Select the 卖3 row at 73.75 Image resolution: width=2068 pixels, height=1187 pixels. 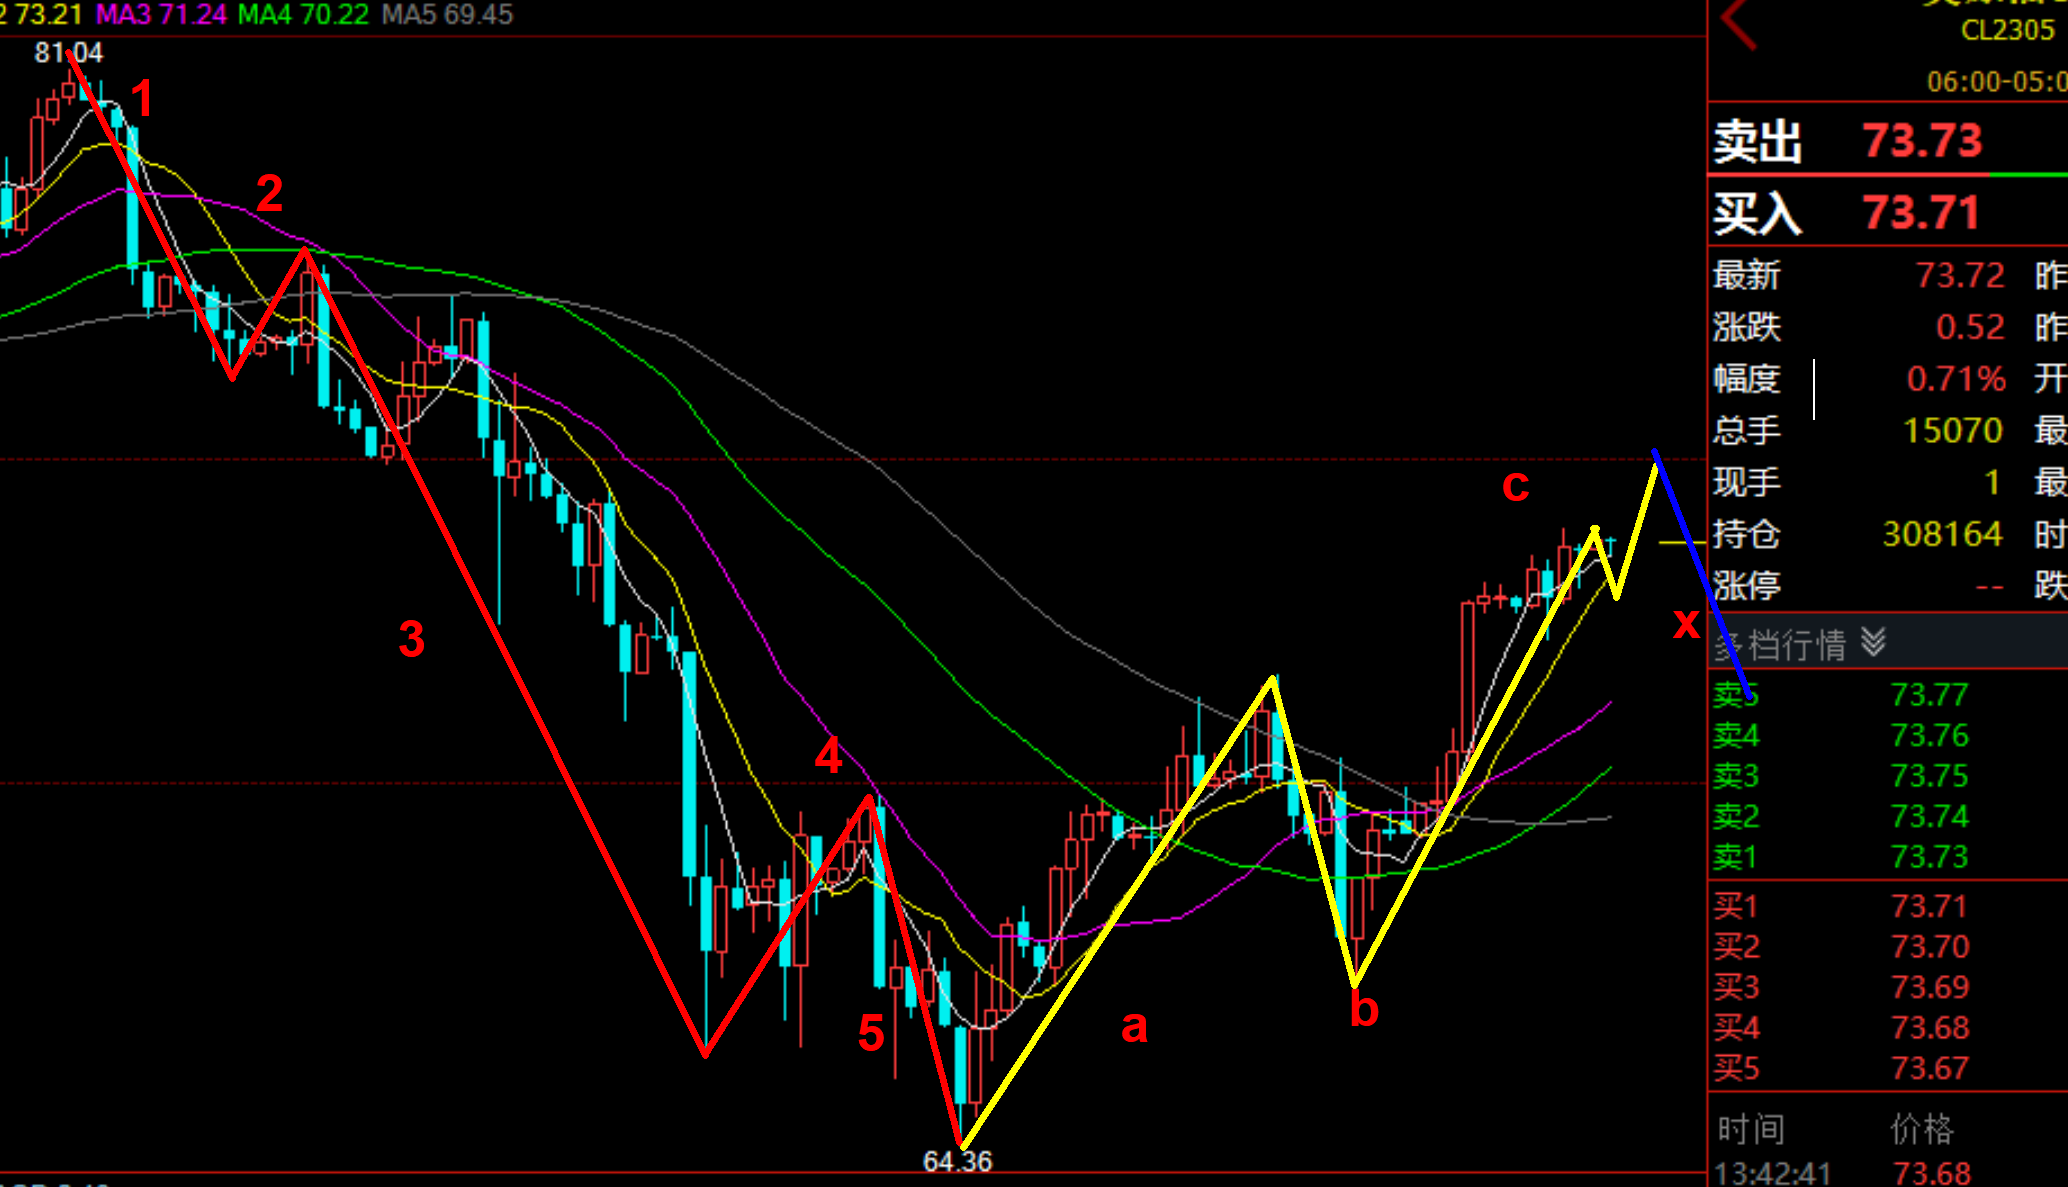tap(1887, 776)
